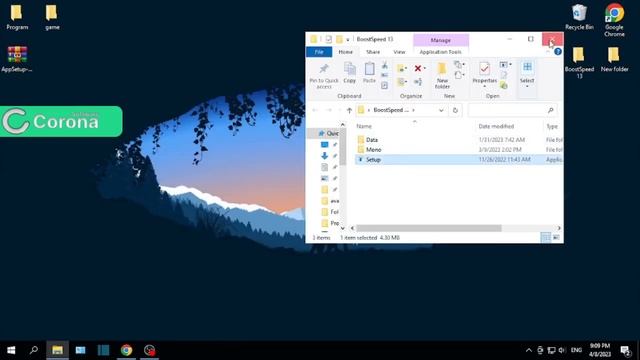Open Quick Access Toolbar customize dropdown

[348, 40]
